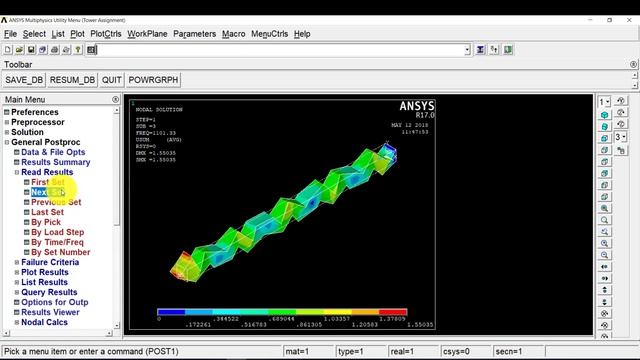Viewport: 640px width, 360px height.
Task: Click the POWRGRPH toolbar button
Action: [153, 80]
